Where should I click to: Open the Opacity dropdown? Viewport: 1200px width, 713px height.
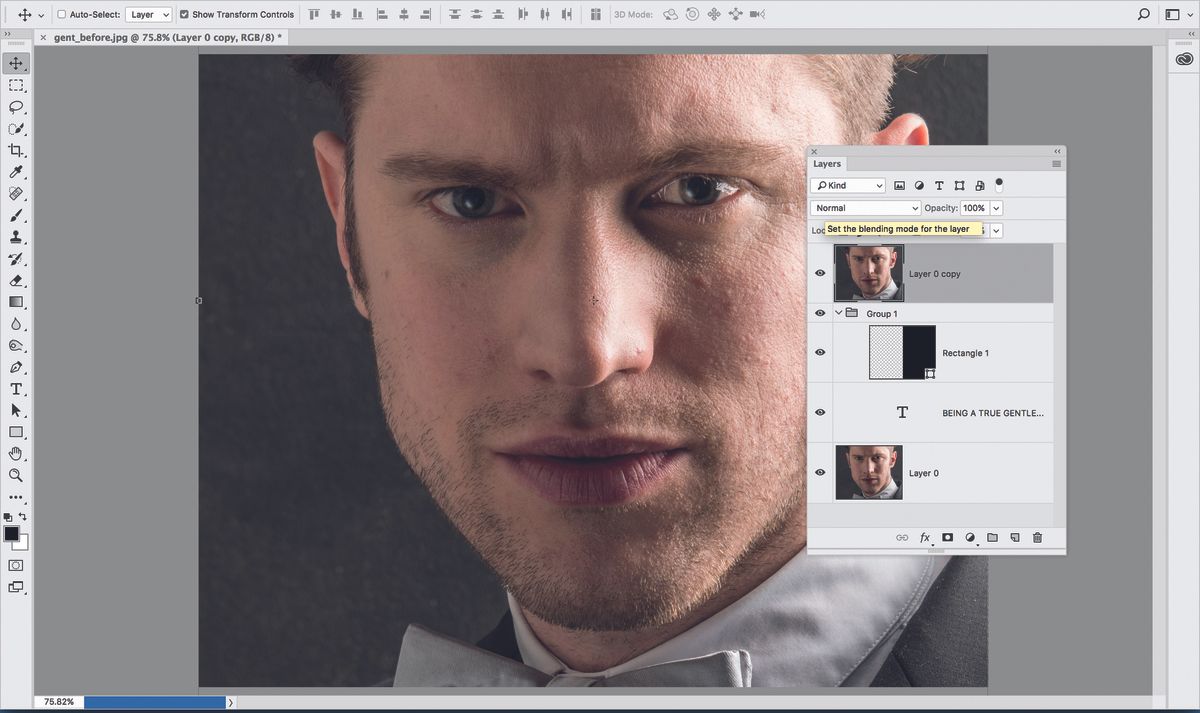click(995, 207)
